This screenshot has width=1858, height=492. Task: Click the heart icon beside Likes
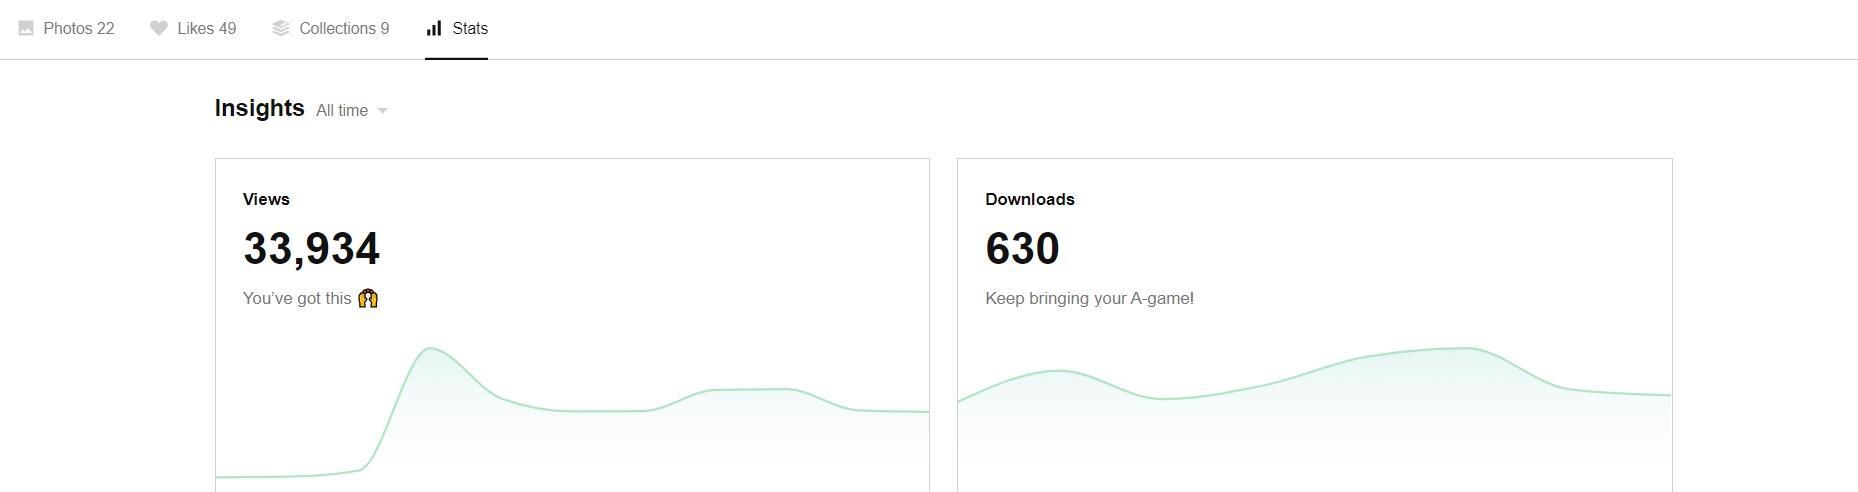(159, 28)
